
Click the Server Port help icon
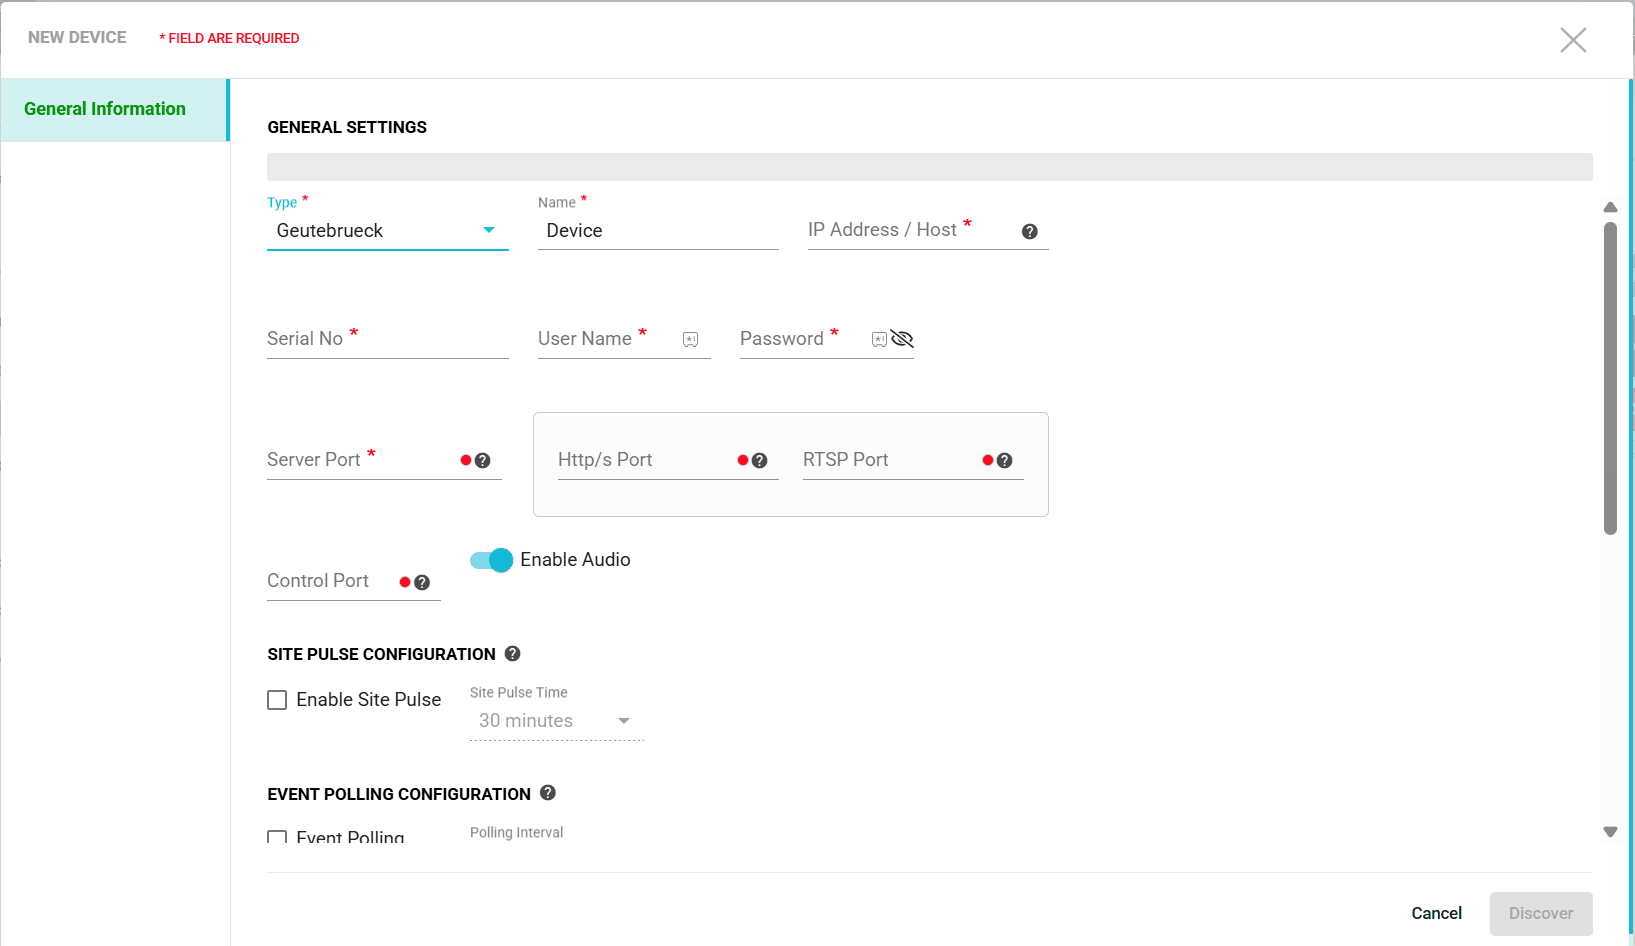[x=483, y=461]
